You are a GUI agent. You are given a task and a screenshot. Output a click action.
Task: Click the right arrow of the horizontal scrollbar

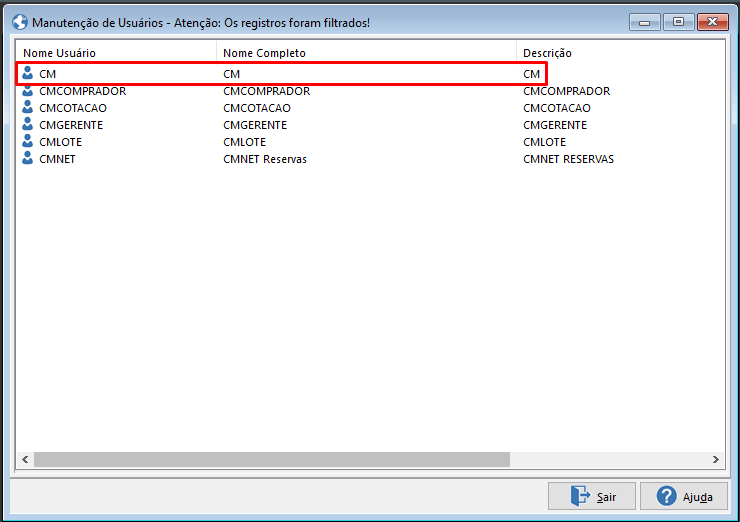point(715,459)
